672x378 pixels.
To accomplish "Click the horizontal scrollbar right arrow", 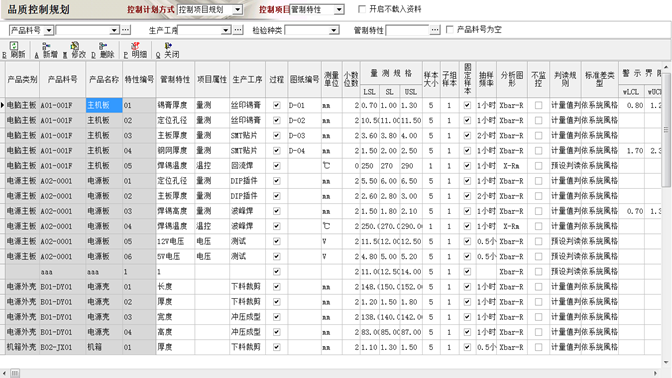I will pos(655,373).
